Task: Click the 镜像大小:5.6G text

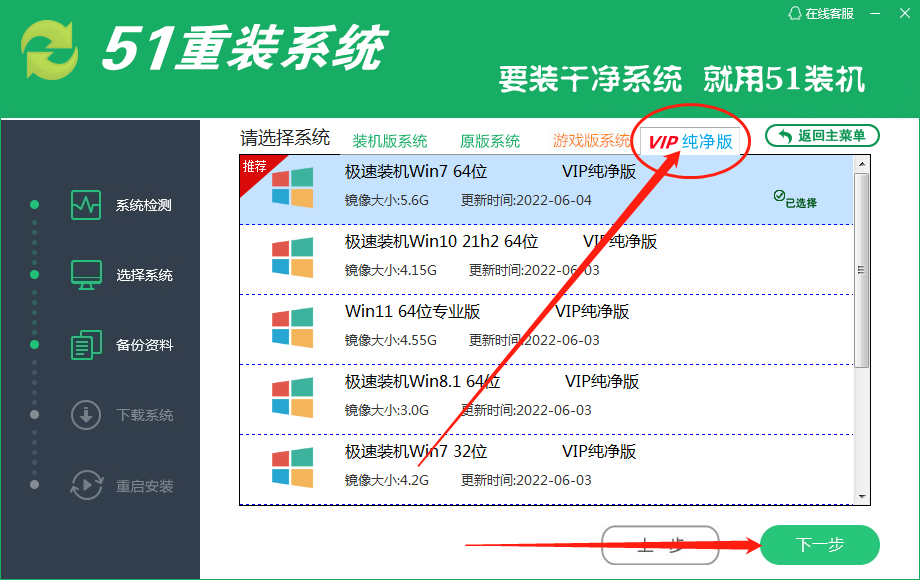Action: click(x=387, y=201)
